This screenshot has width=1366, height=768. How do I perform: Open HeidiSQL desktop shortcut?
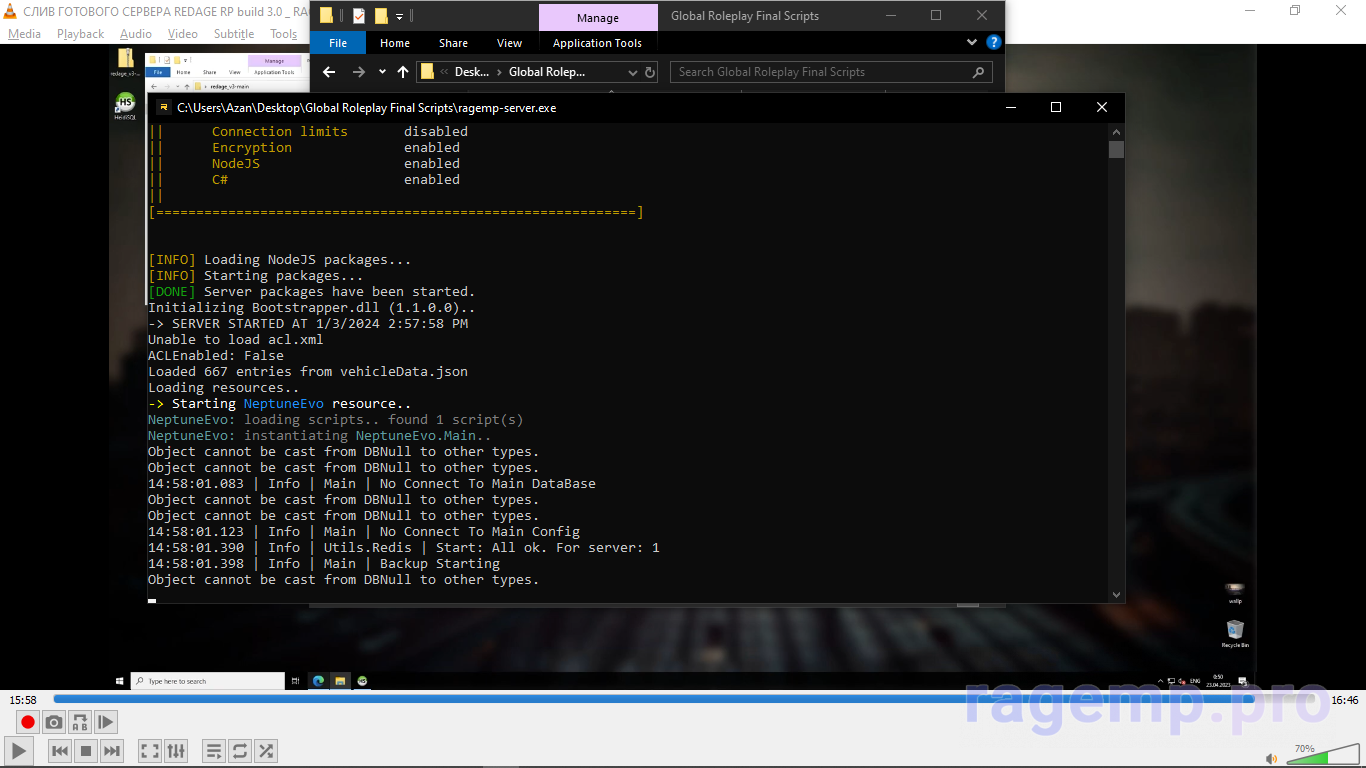coord(125,106)
